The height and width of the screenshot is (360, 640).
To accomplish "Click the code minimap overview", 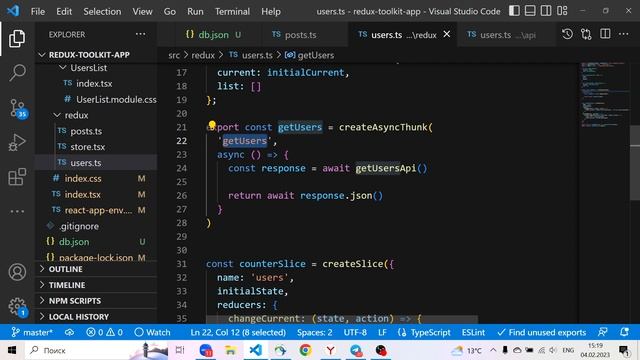I will (x=604, y=95).
